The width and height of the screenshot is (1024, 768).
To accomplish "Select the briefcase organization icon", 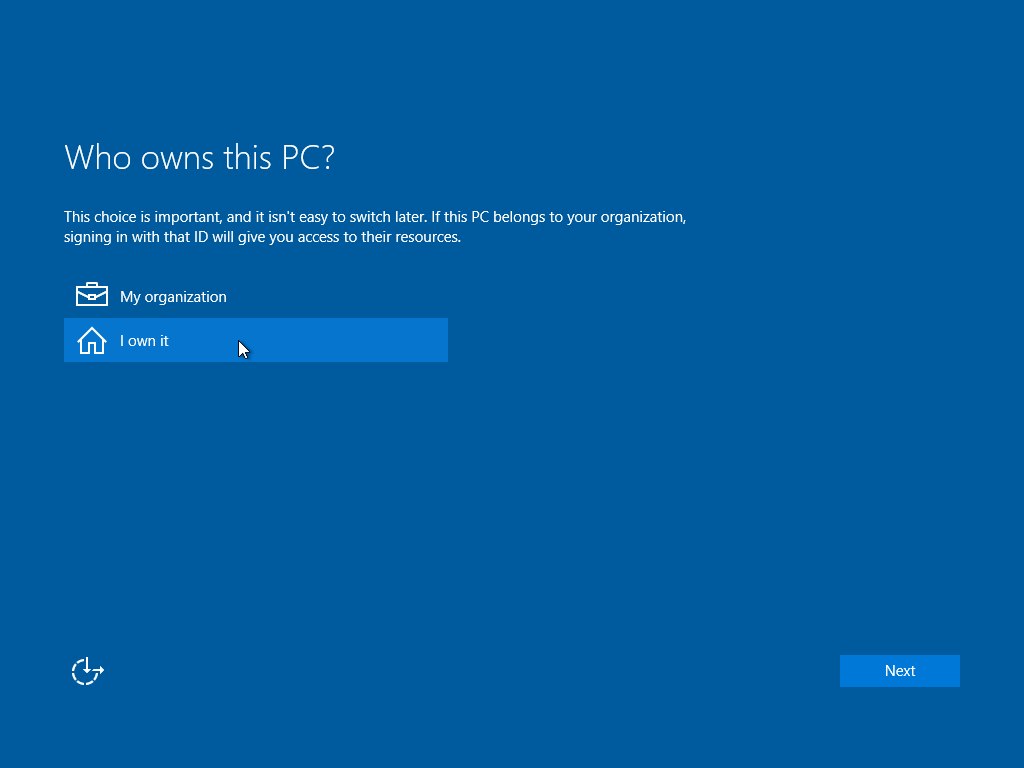I will tap(92, 295).
